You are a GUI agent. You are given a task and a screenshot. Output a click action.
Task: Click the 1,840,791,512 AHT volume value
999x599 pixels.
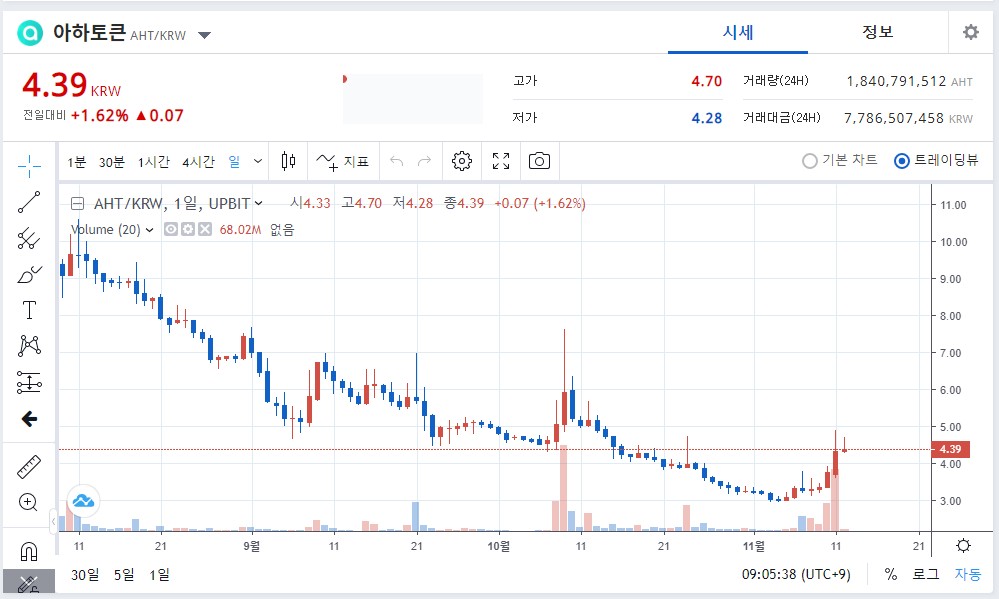(909, 81)
